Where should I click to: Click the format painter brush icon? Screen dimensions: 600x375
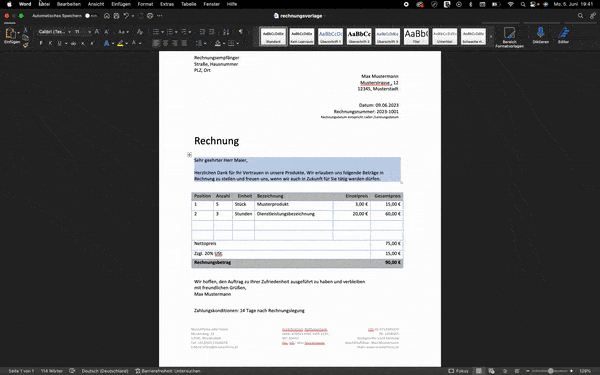tap(26, 45)
